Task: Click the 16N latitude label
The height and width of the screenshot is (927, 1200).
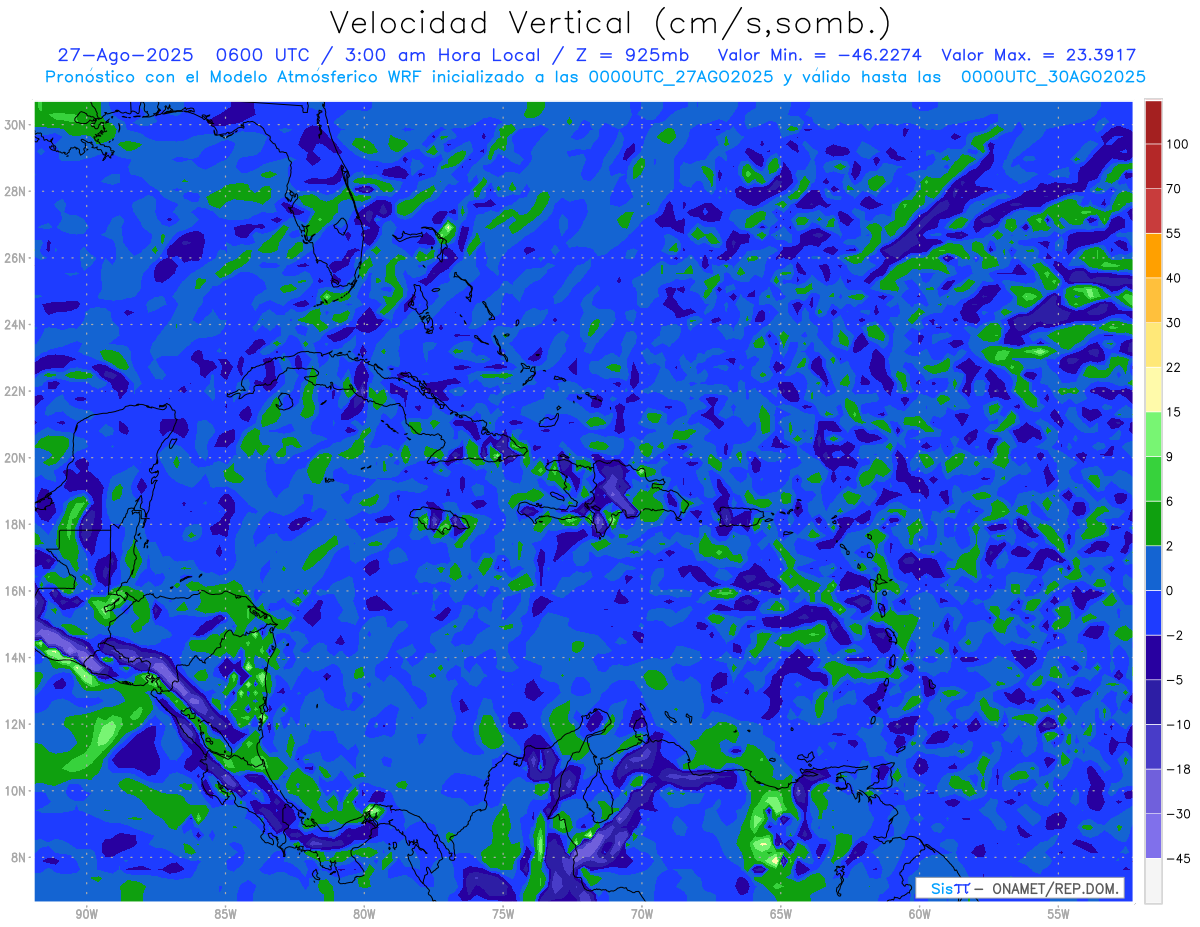Action: pyautogui.click(x=17, y=591)
